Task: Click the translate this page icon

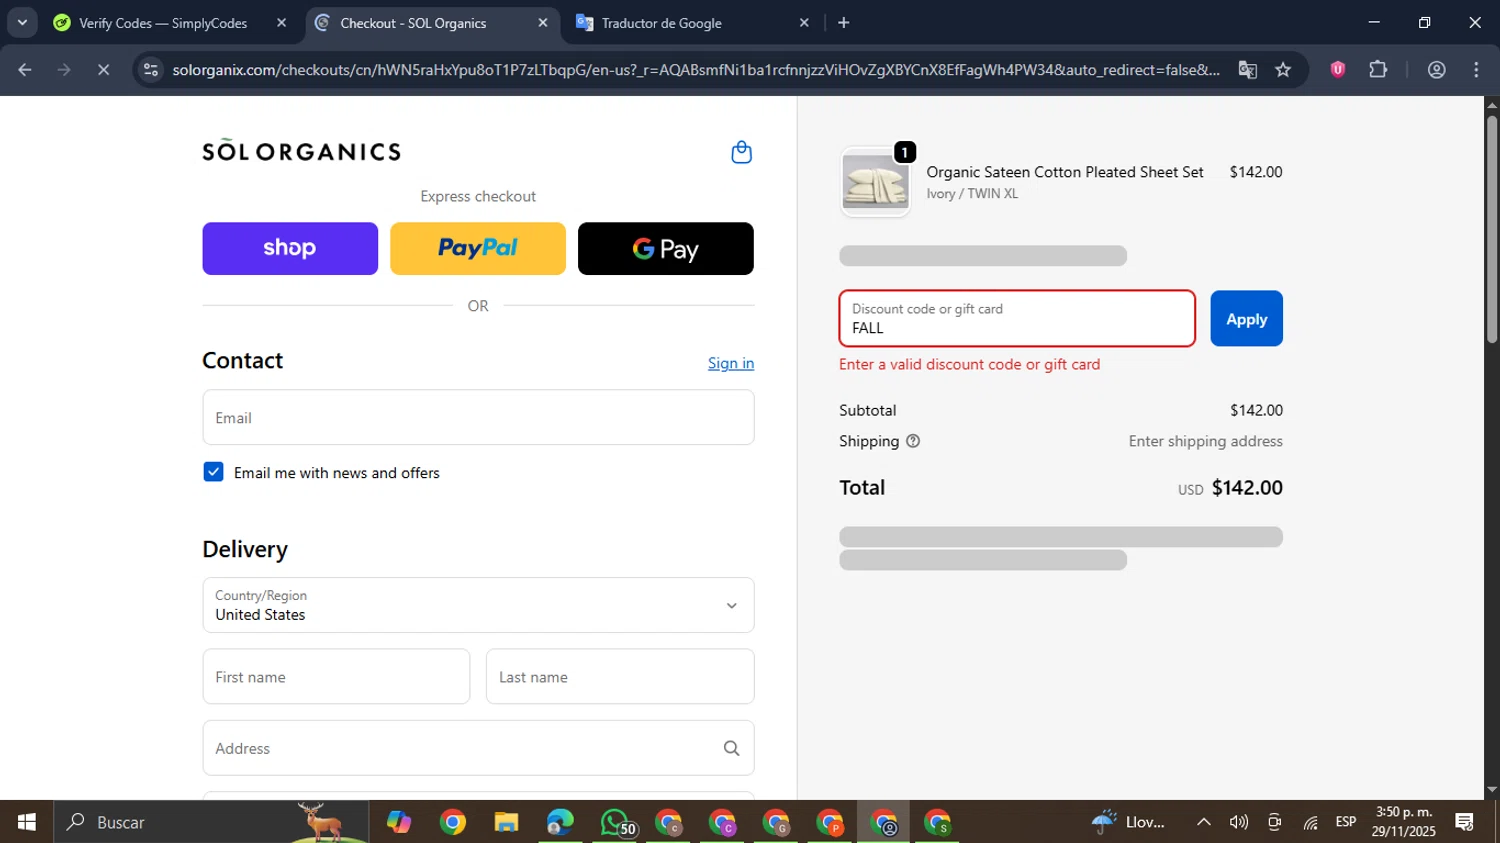Action: (x=1247, y=70)
